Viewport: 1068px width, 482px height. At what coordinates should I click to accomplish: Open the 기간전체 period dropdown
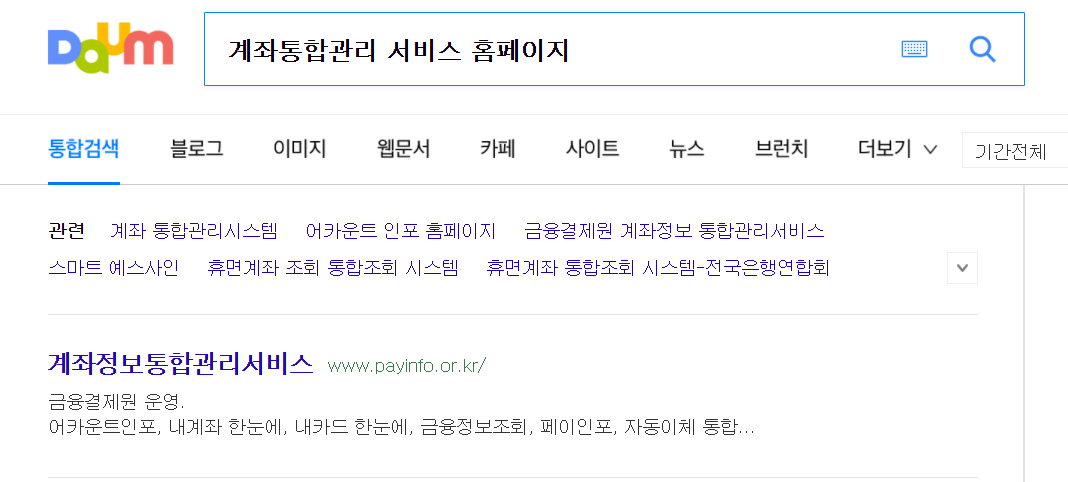tap(1015, 150)
